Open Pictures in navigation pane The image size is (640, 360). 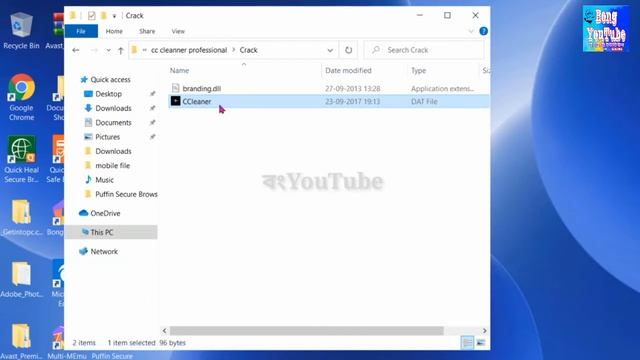[x=107, y=137]
